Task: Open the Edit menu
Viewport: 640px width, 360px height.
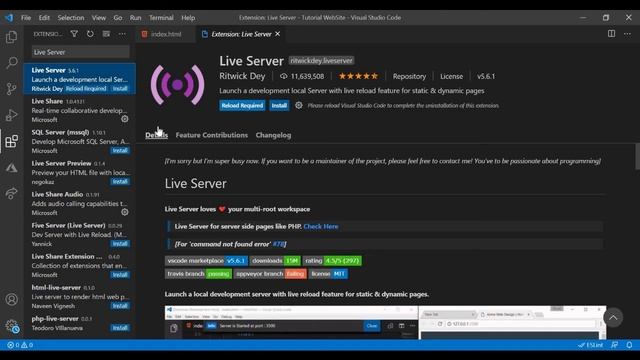Action: point(44,18)
